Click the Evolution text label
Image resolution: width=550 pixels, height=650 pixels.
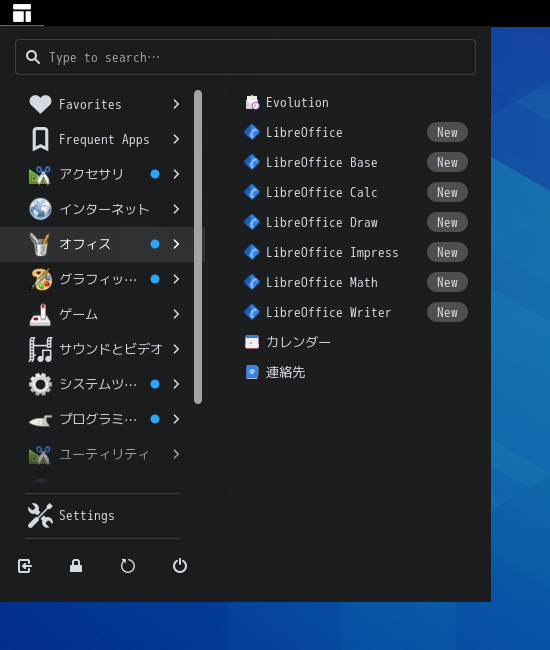297,102
